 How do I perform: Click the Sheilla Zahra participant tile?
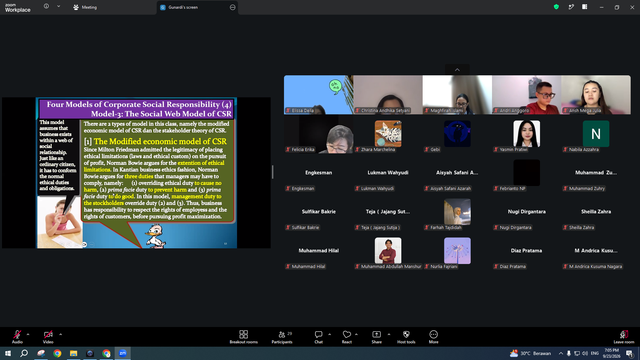click(x=596, y=212)
